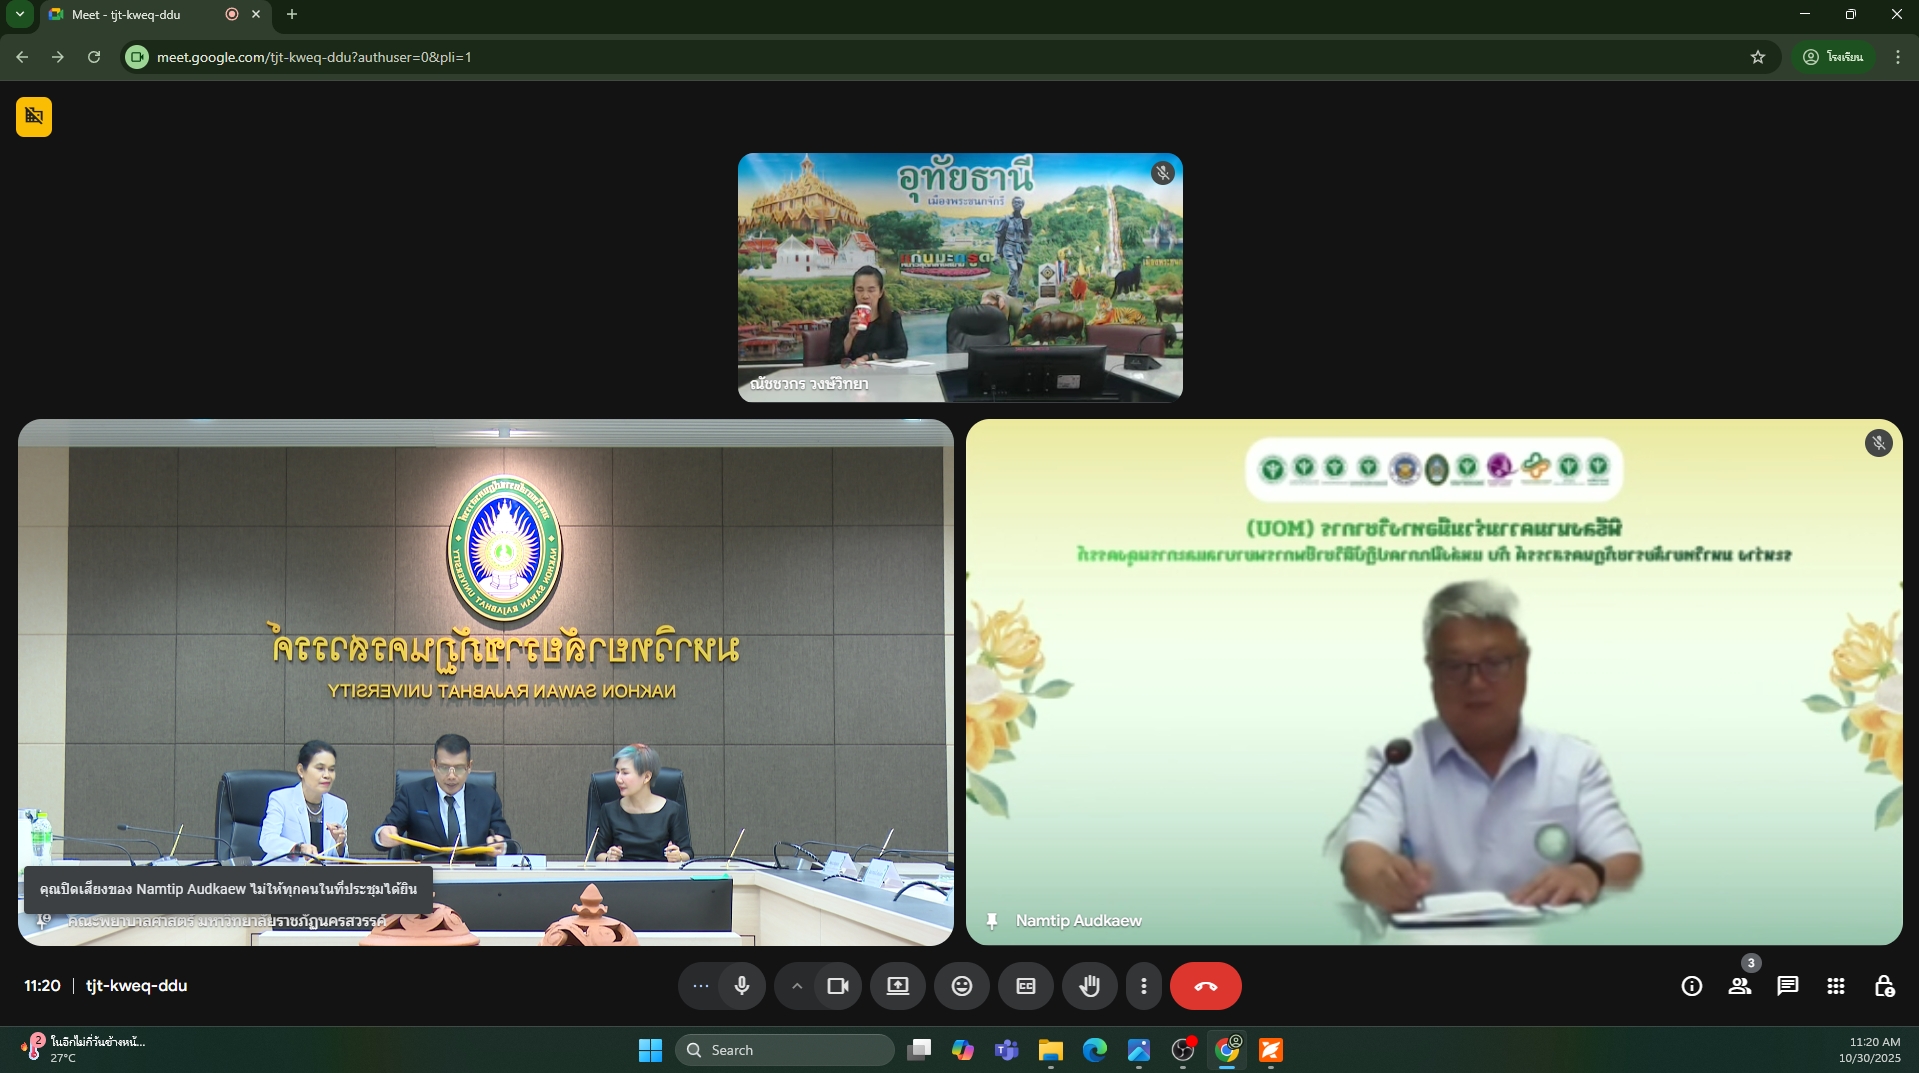1919x1073 pixels.
Task: Turn on closed captions
Action: 1026,986
